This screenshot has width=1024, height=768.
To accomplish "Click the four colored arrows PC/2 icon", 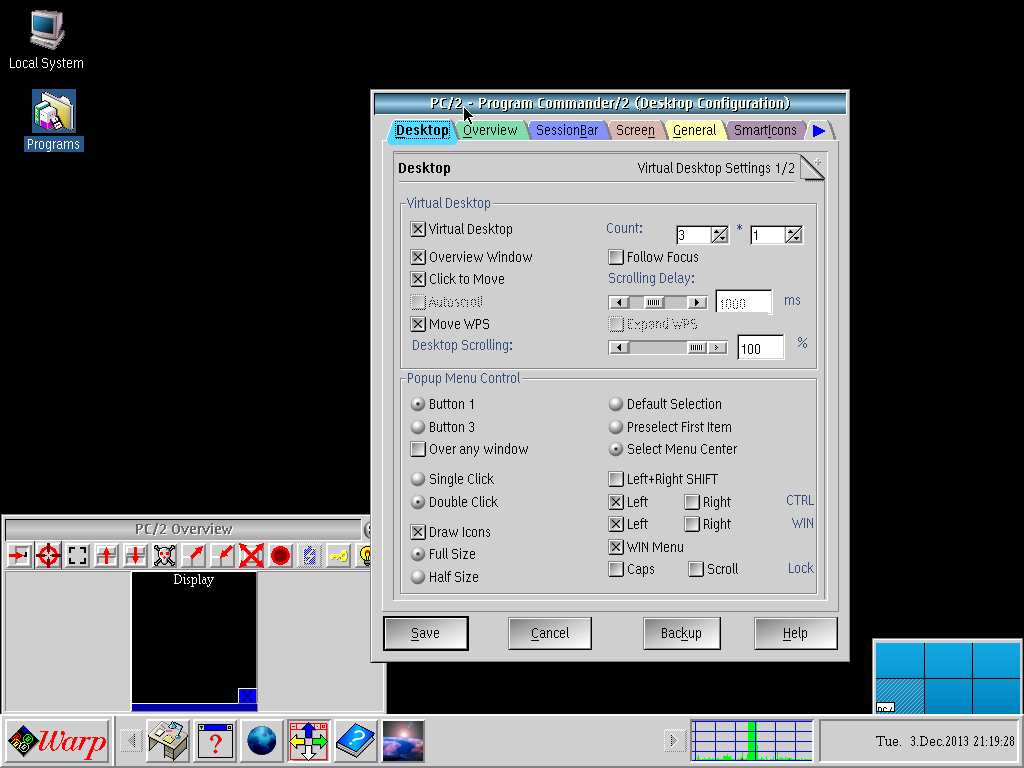I will click(308, 741).
